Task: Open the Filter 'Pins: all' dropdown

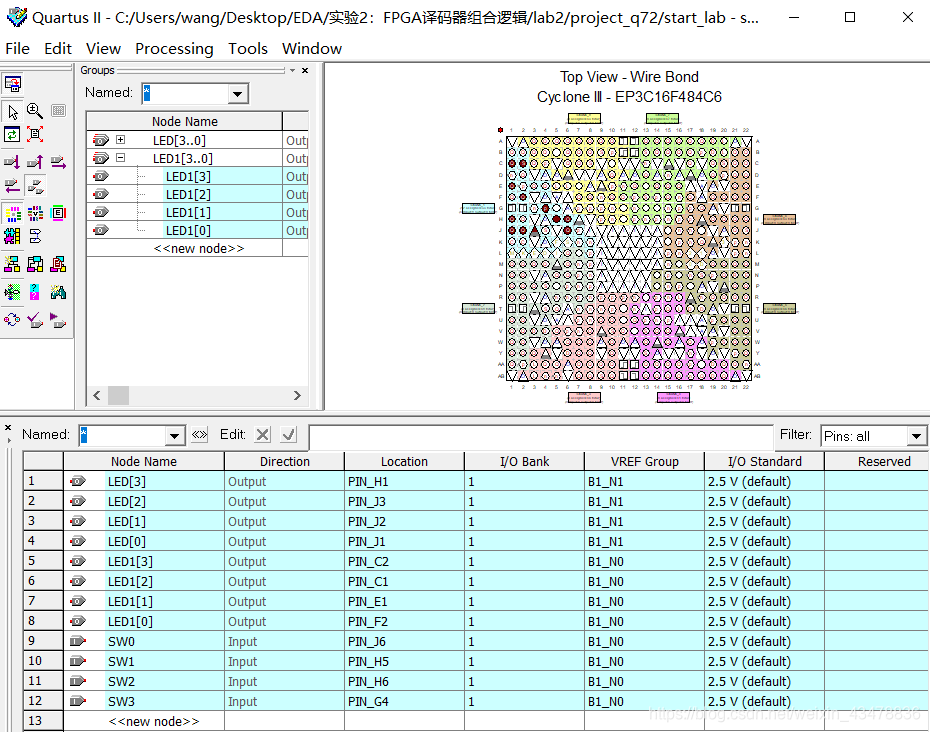Action: pyautogui.click(x=916, y=436)
